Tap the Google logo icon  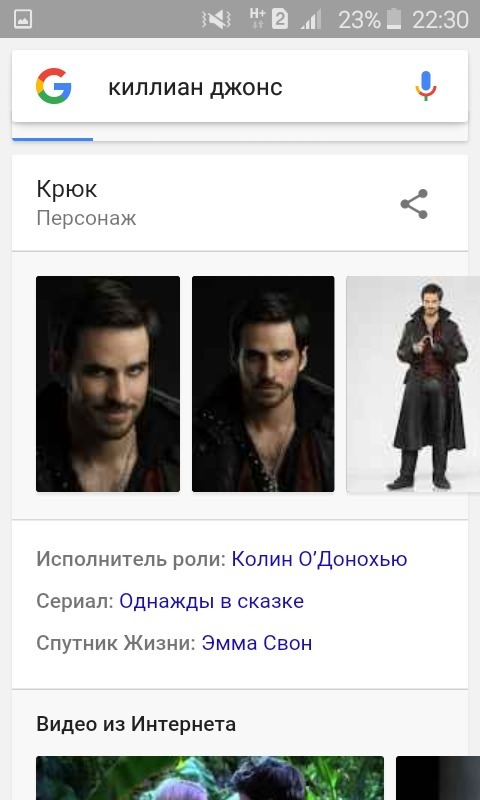point(54,86)
